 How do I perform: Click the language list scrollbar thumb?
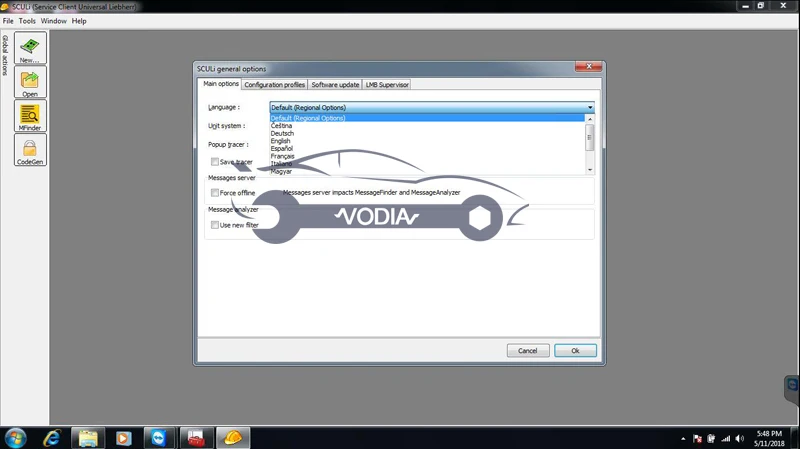[590, 137]
